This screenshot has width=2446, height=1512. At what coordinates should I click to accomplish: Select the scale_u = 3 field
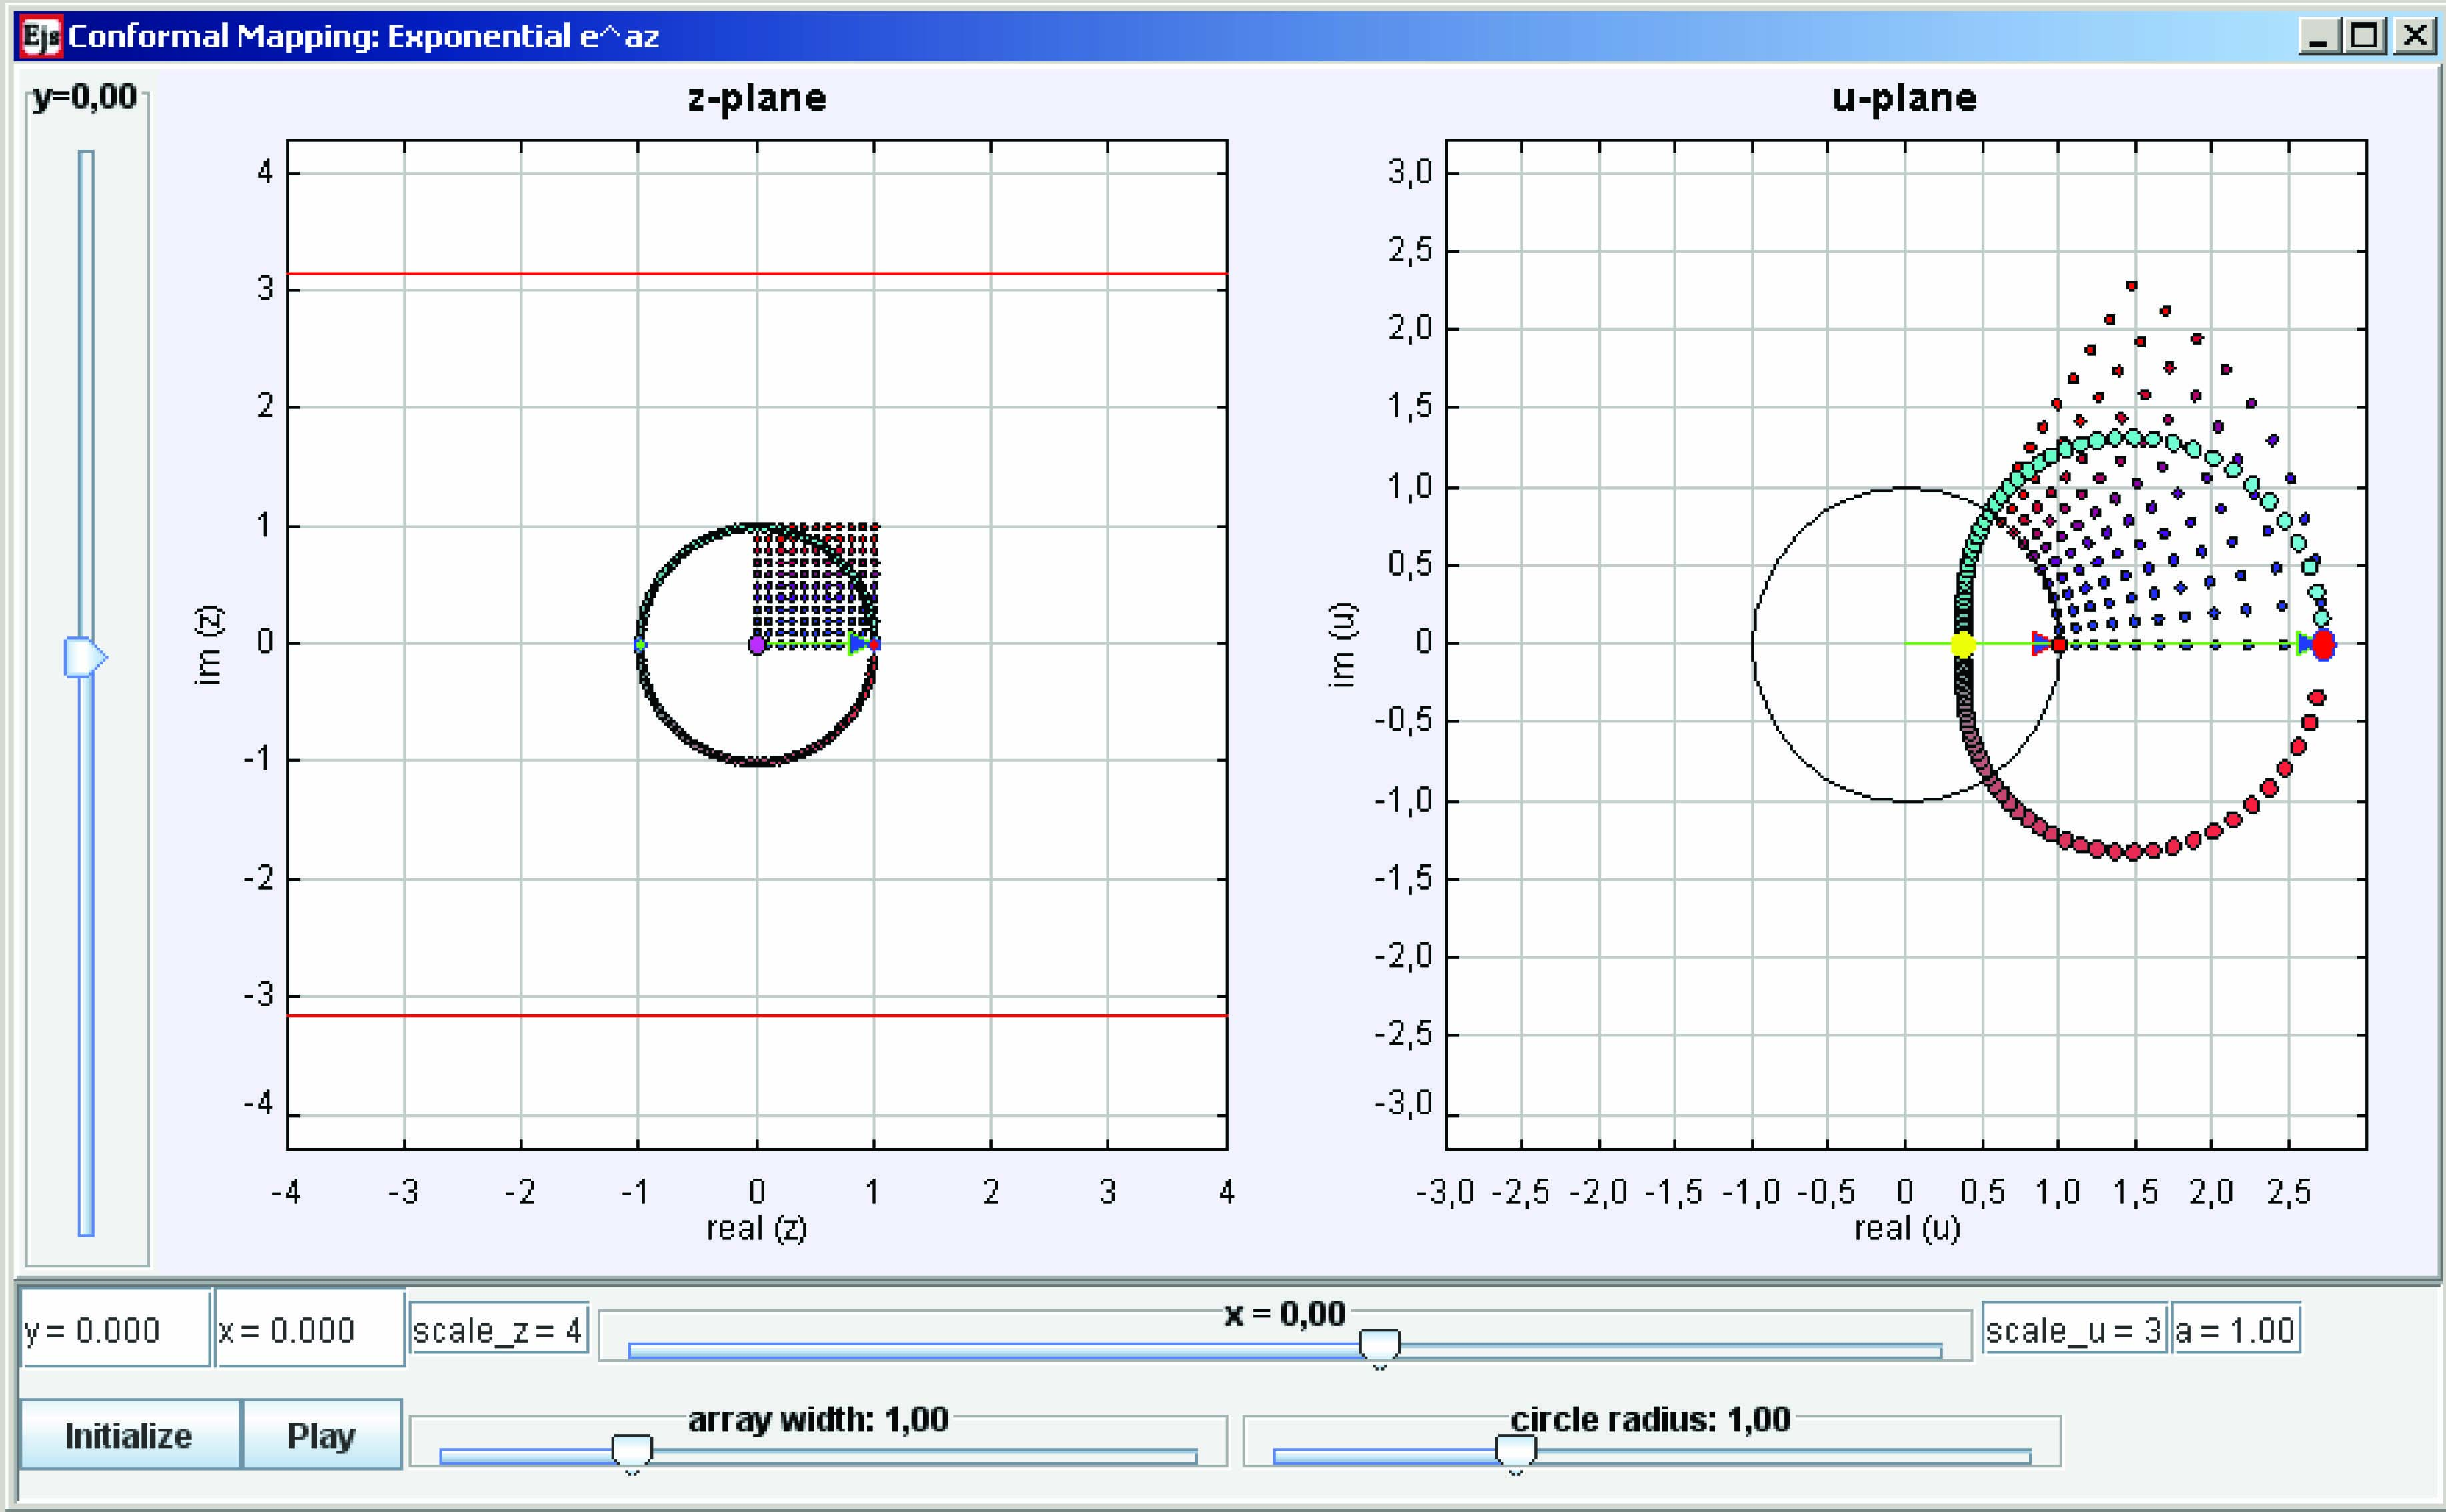[2074, 1329]
